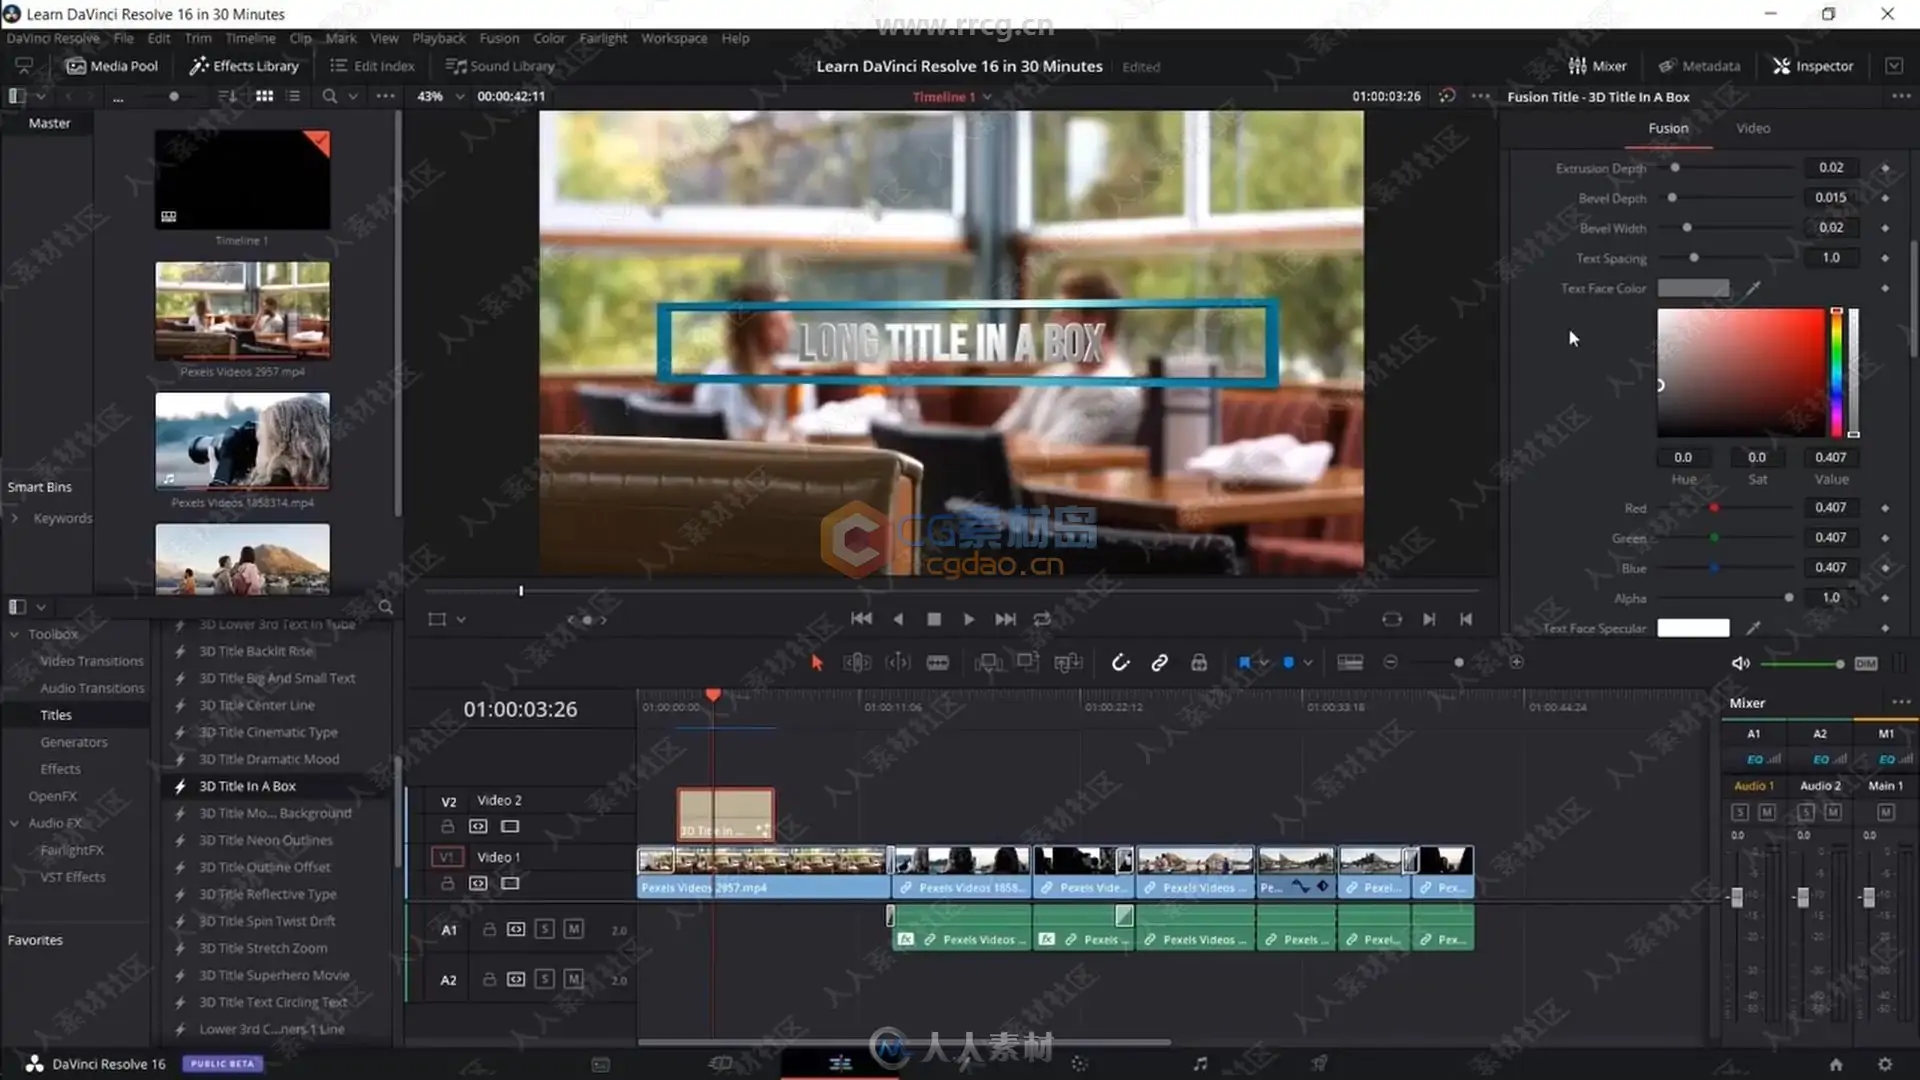Screen dimensions: 1920x1080
Task: Select the Timeline 1 thumbnail in media pool
Action: [x=242, y=180]
